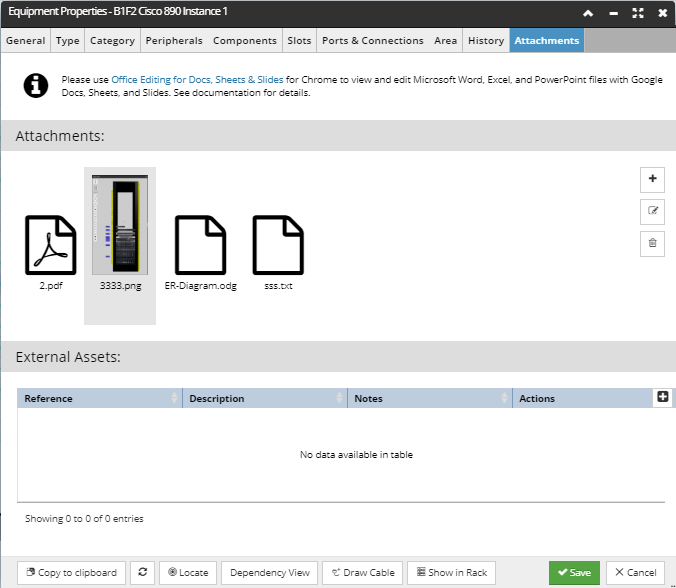
Task: Toggle fullscreen for the properties dialog
Action: (638, 13)
